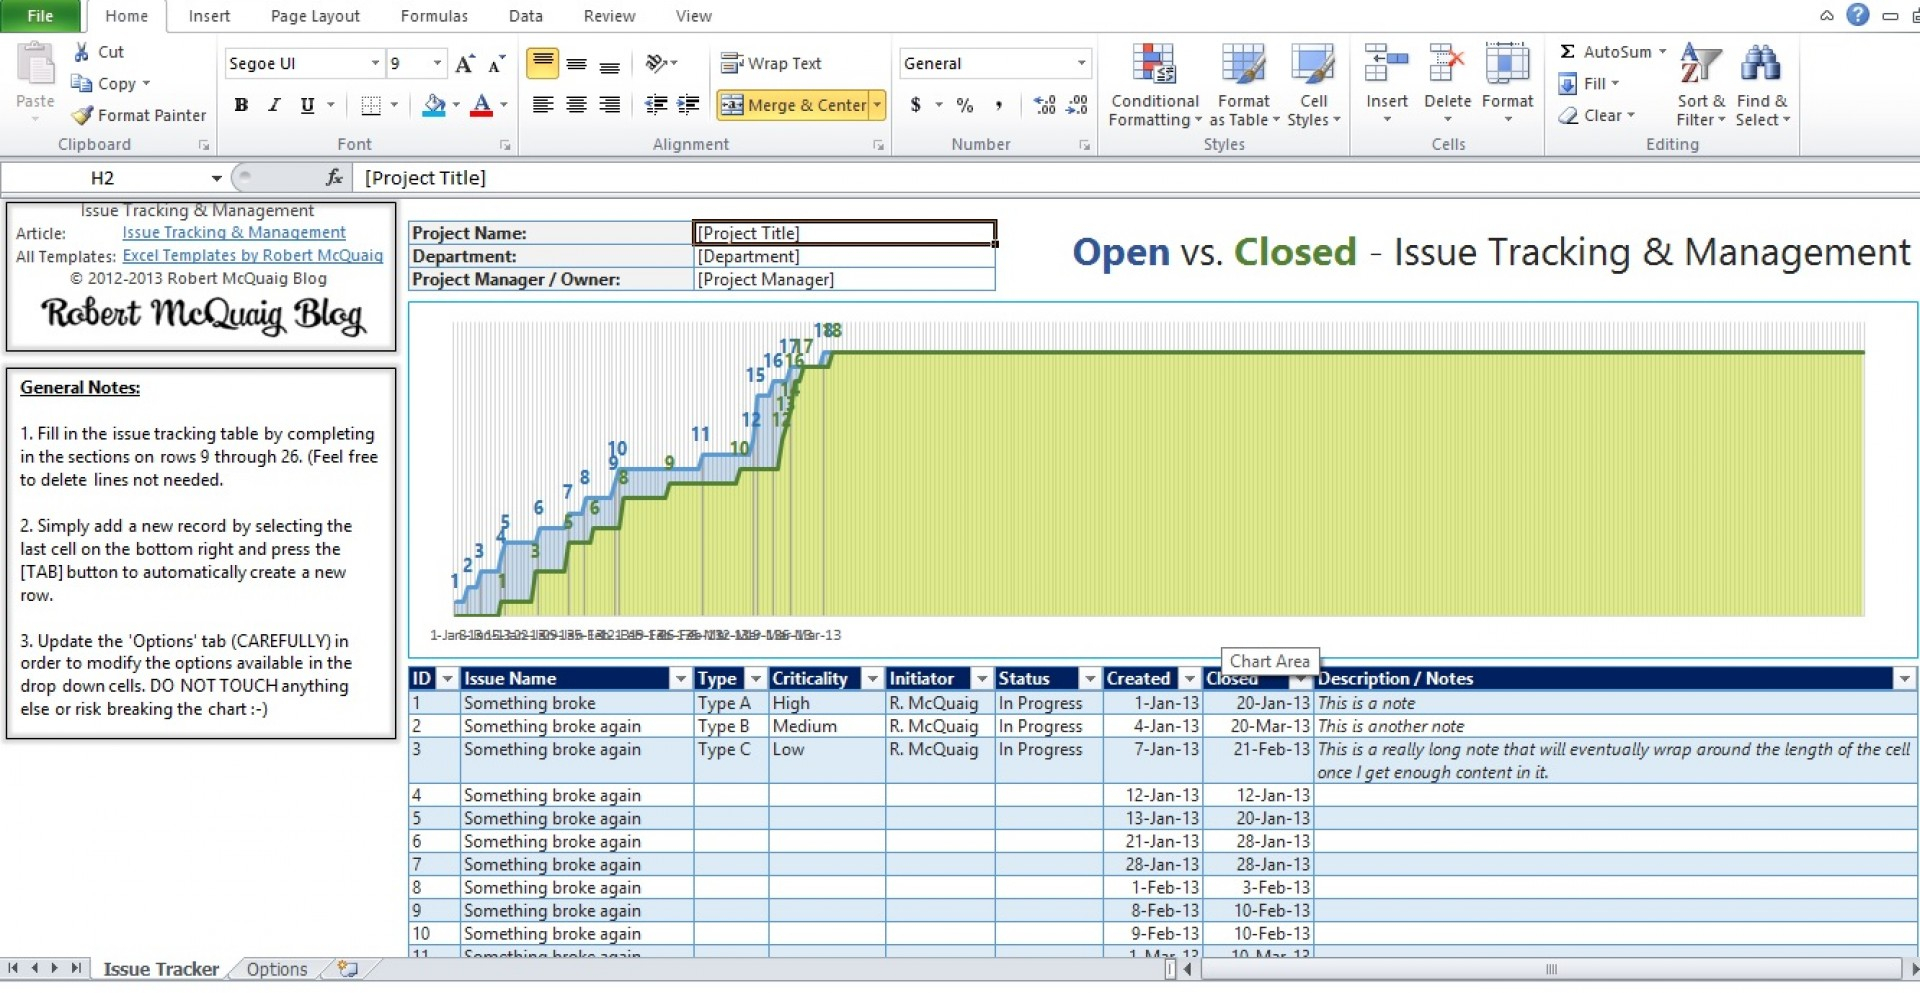This screenshot has width=1920, height=993.
Task: Open the Page Layout ribbon tab
Action: [x=315, y=16]
